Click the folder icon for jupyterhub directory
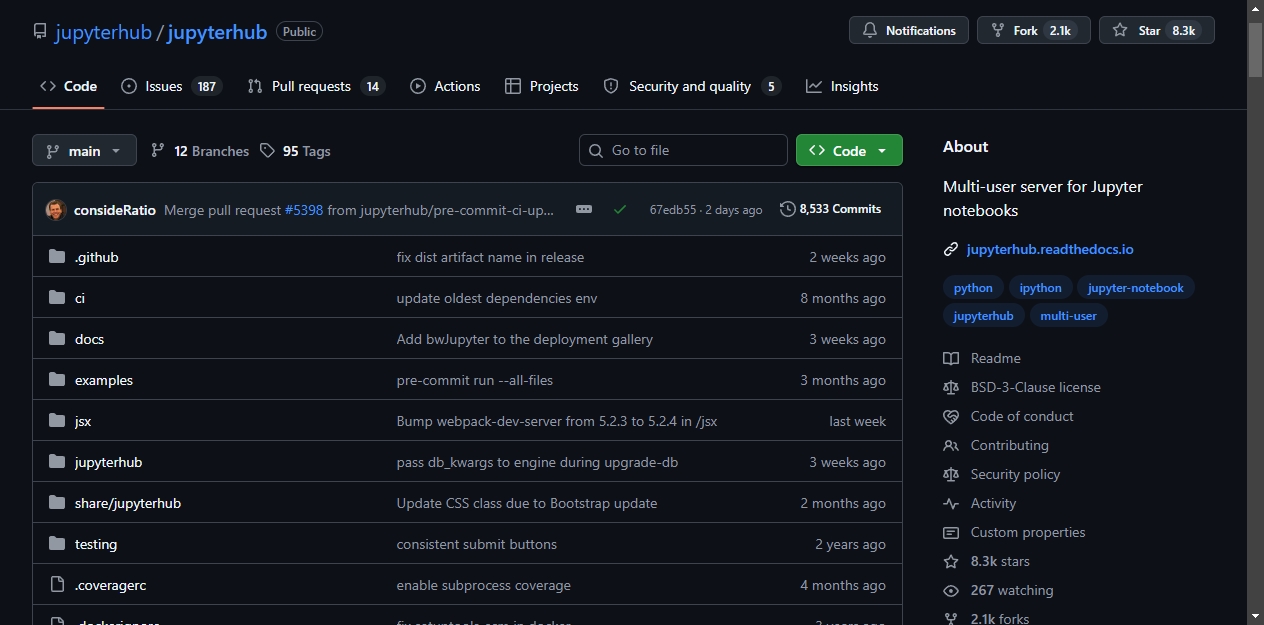The width and height of the screenshot is (1264, 625). pyautogui.click(x=57, y=462)
